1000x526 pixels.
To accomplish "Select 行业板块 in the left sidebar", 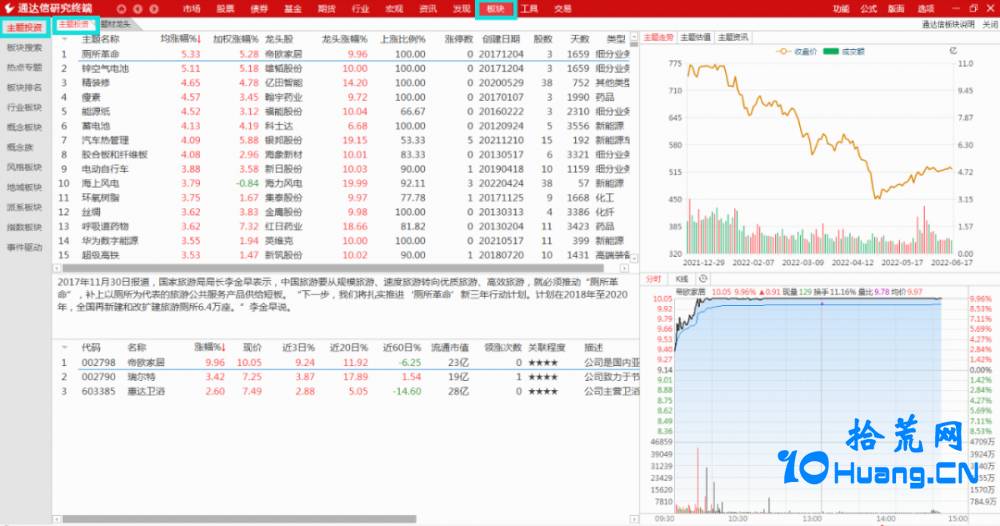I will [x=24, y=108].
